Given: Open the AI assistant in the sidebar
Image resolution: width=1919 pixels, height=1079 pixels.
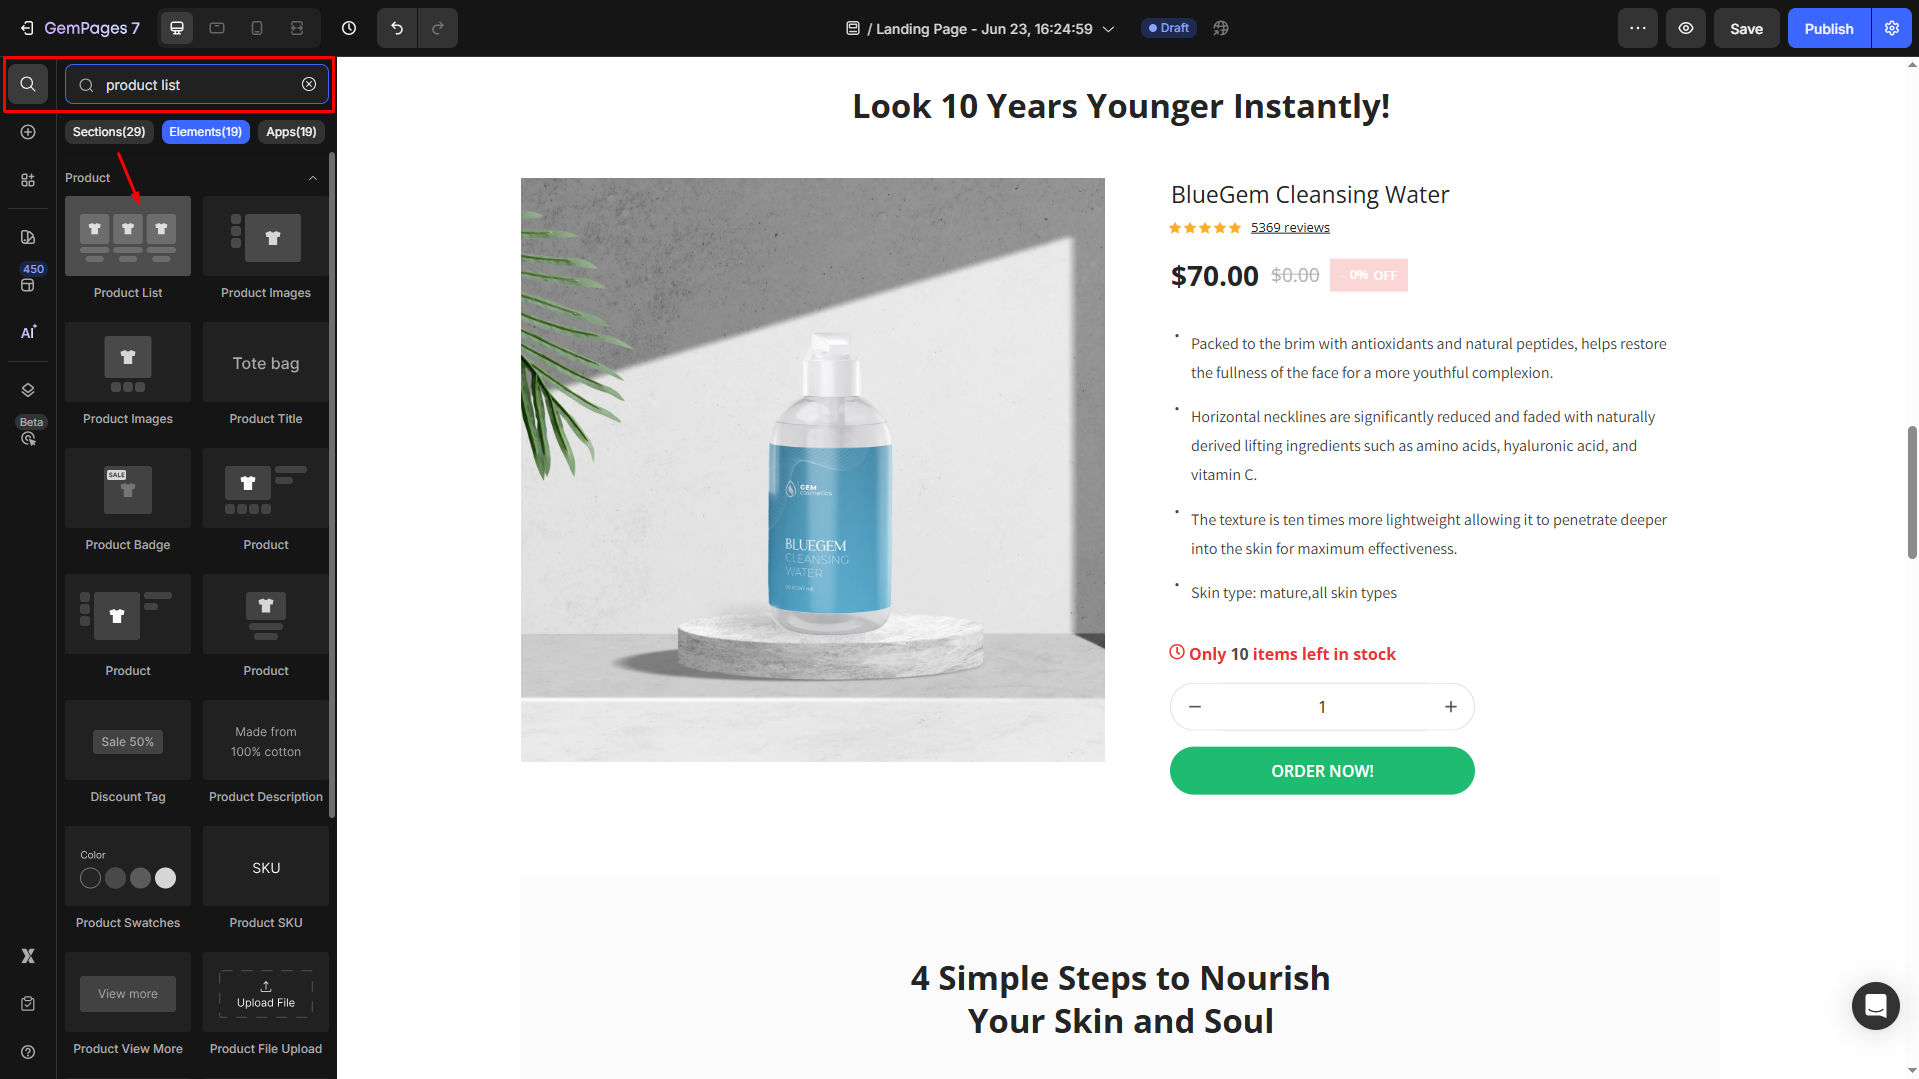Looking at the screenshot, I should tap(28, 332).
